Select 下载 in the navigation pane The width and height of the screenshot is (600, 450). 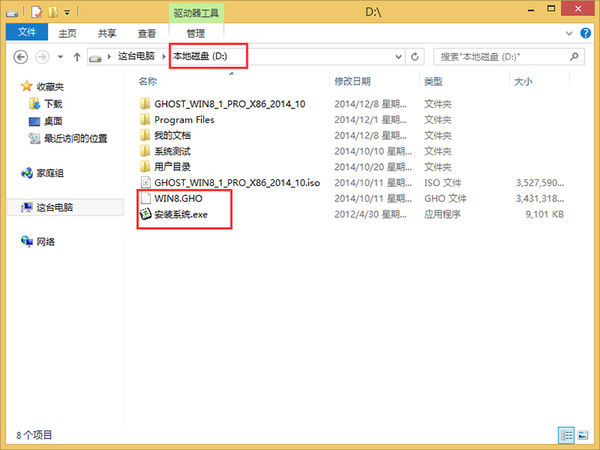point(52,103)
